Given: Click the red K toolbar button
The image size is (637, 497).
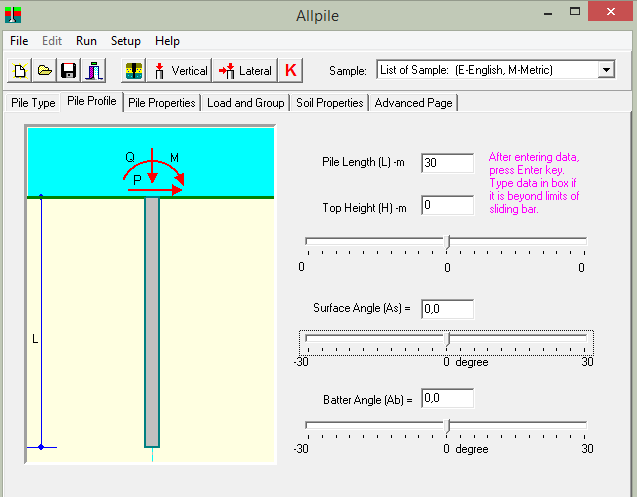Looking at the screenshot, I should (290, 71).
